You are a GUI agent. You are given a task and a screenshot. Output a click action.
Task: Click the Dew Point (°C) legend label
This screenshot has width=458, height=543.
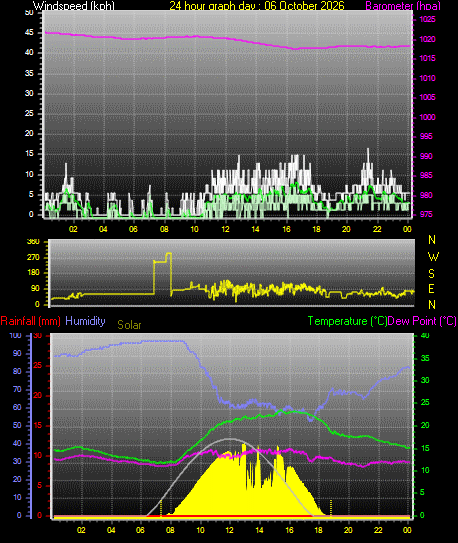tap(422, 321)
